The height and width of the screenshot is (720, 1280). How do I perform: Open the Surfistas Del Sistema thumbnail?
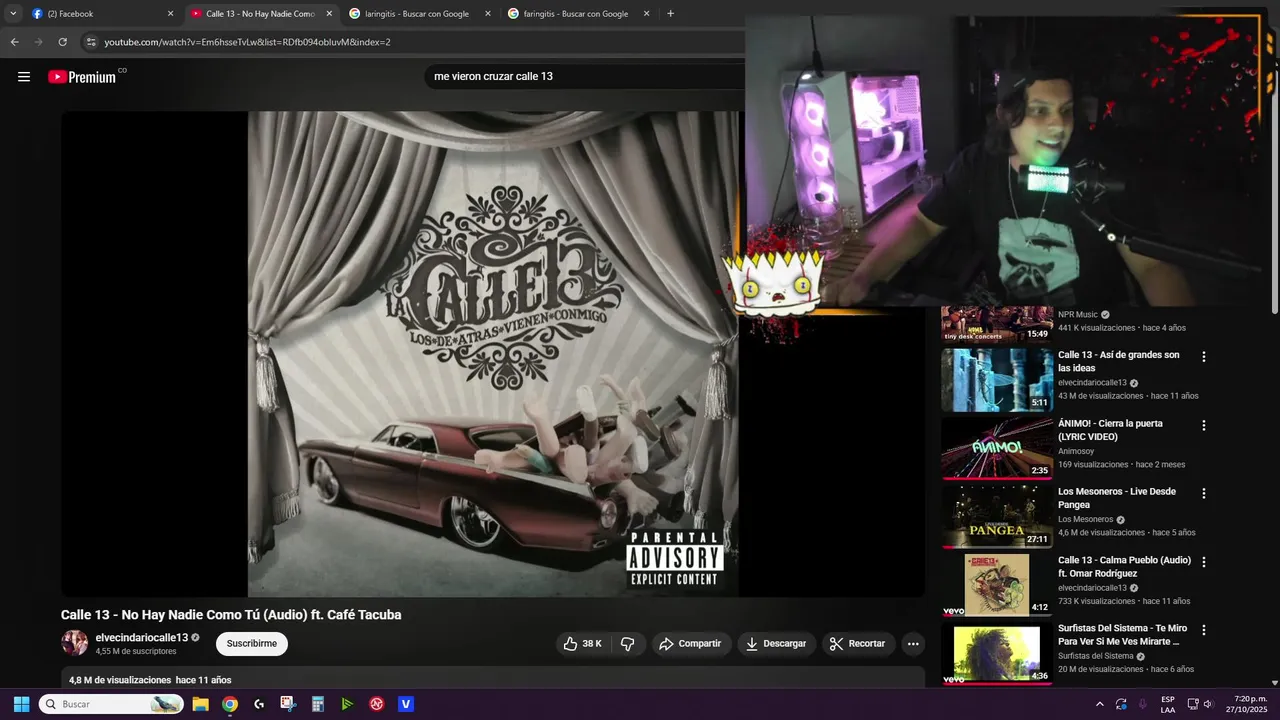[997, 654]
